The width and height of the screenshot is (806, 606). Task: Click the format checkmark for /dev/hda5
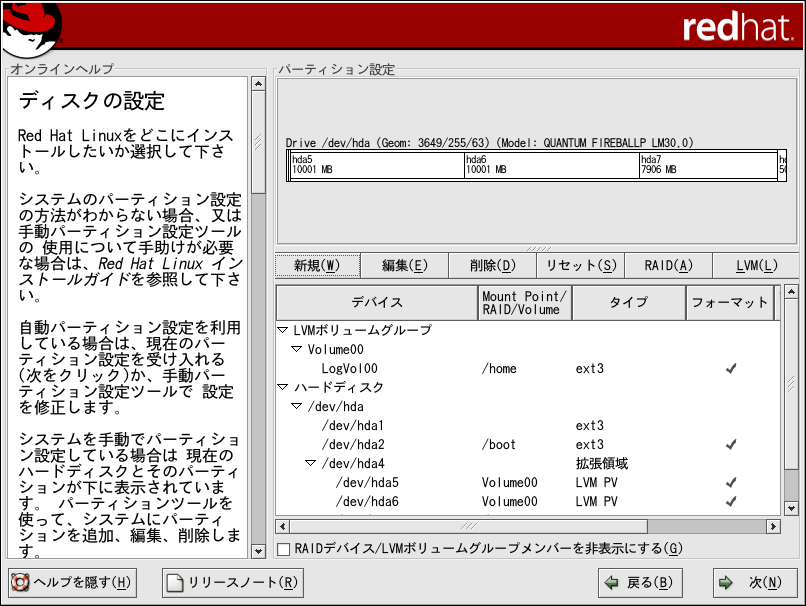[x=731, y=482]
